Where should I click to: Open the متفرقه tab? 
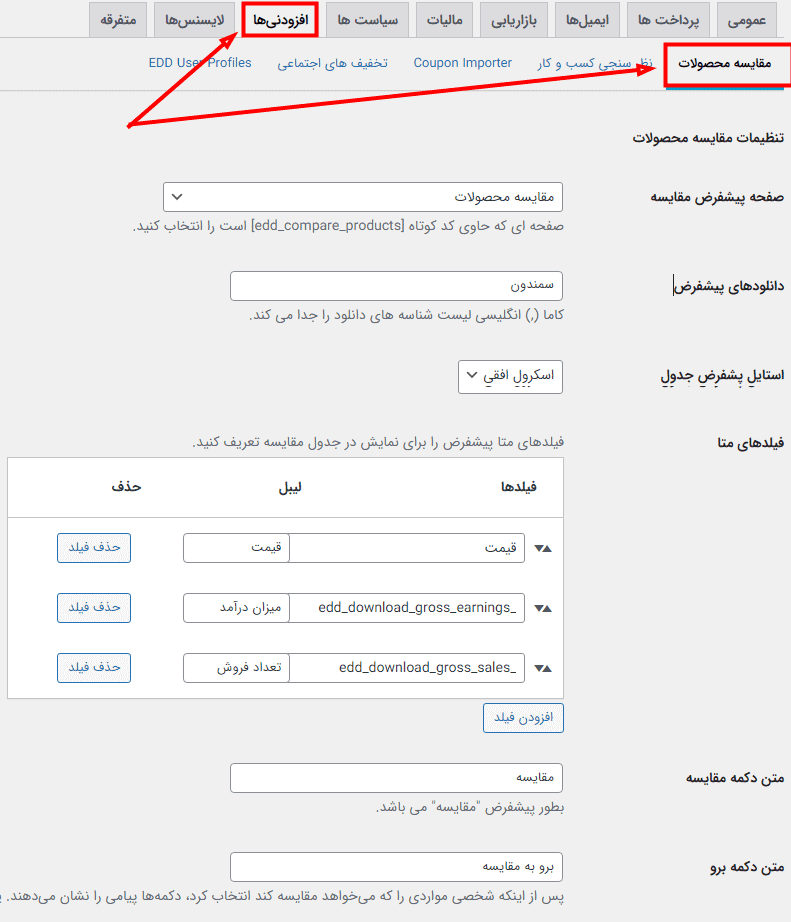(118, 20)
